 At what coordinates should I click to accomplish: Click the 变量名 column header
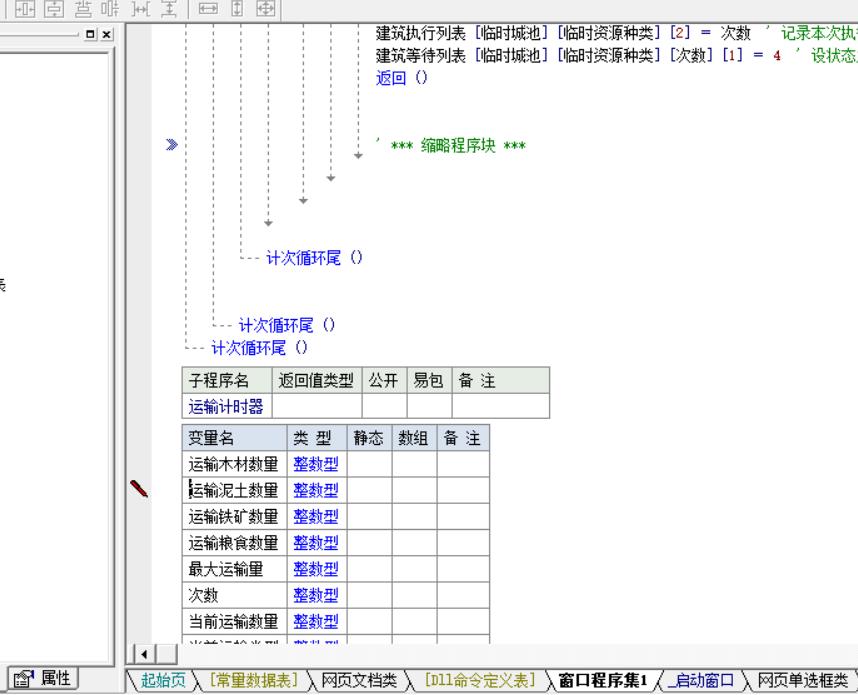tap(234, 438)
